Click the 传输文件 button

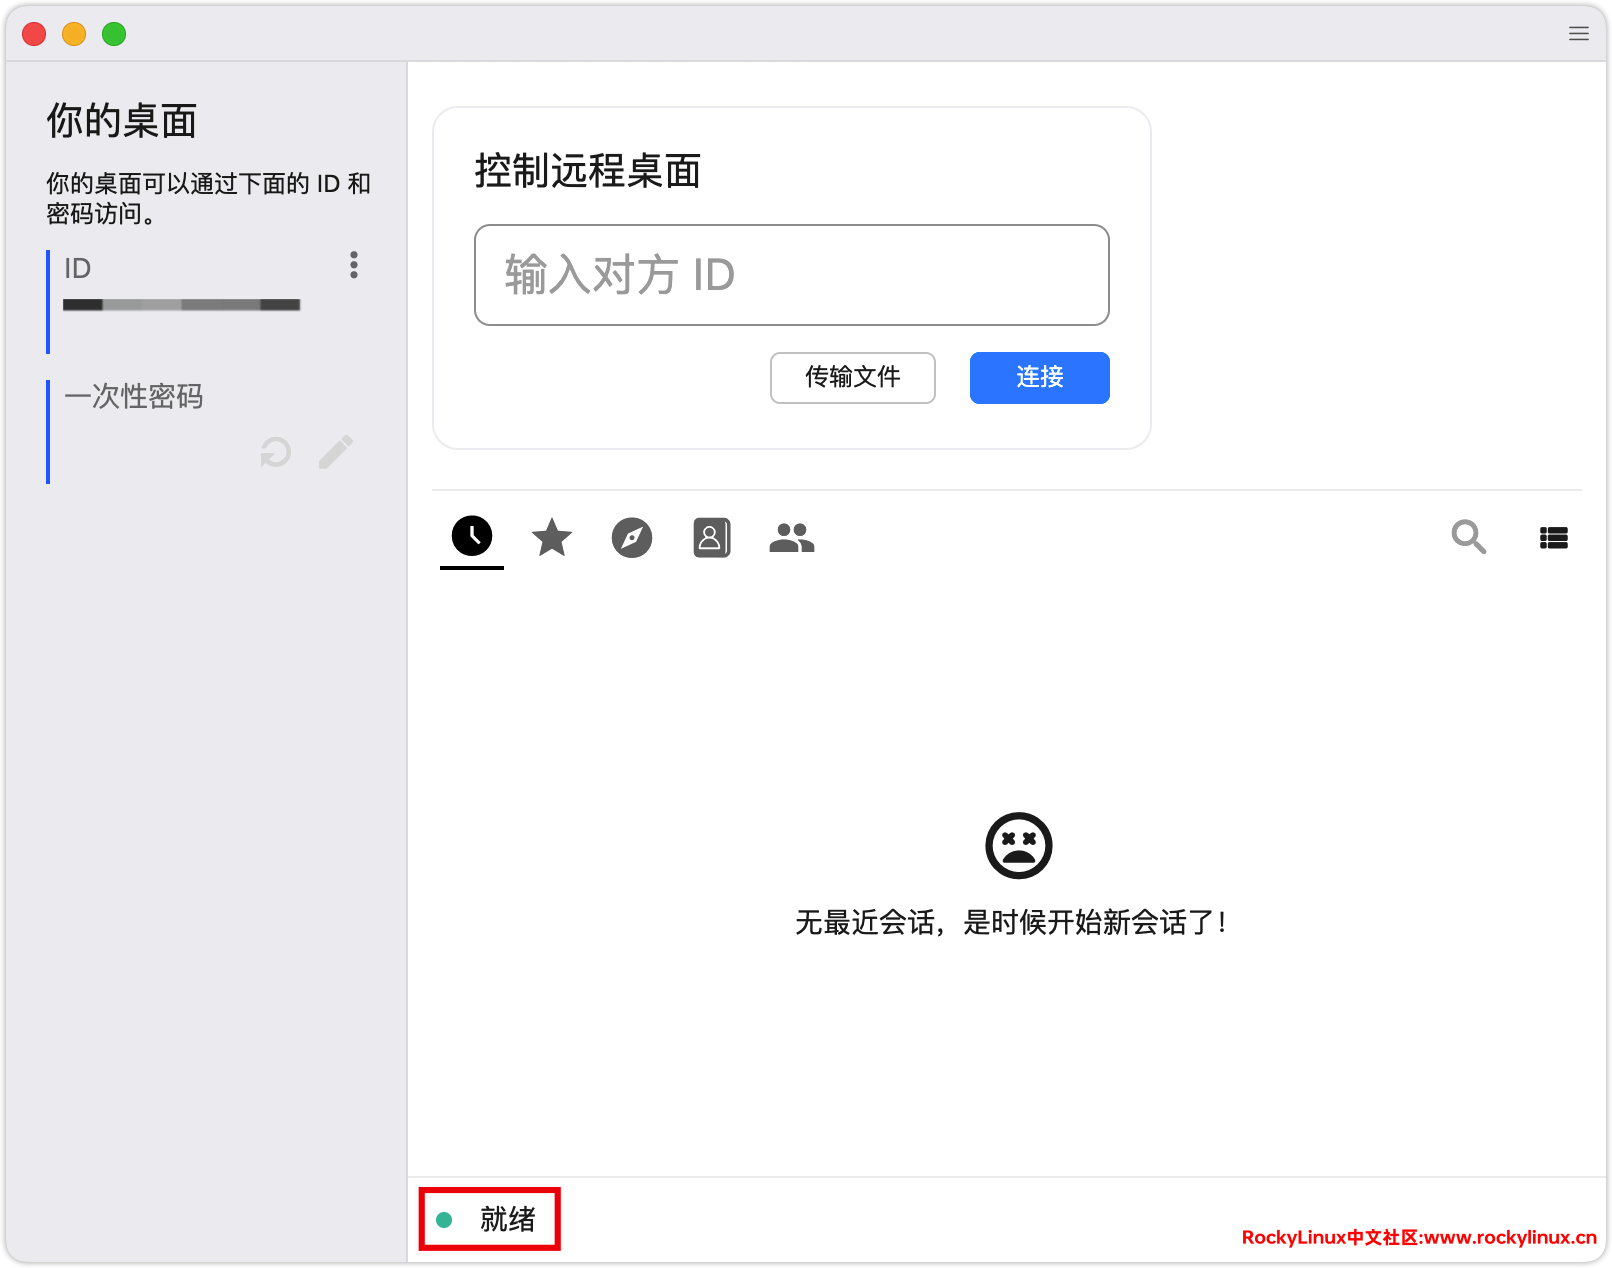point(852,378)
